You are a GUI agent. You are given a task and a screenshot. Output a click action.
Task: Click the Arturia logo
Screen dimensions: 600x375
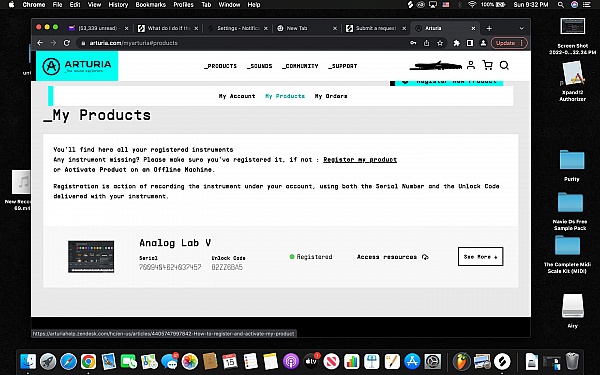tap(77, 66)
